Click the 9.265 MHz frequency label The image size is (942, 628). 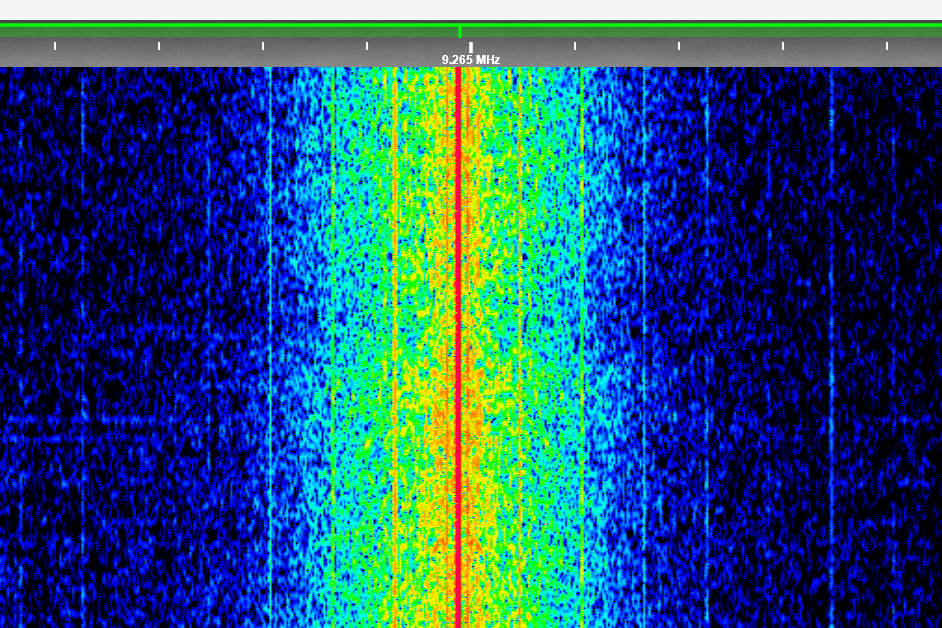click(x=471, y=60)
